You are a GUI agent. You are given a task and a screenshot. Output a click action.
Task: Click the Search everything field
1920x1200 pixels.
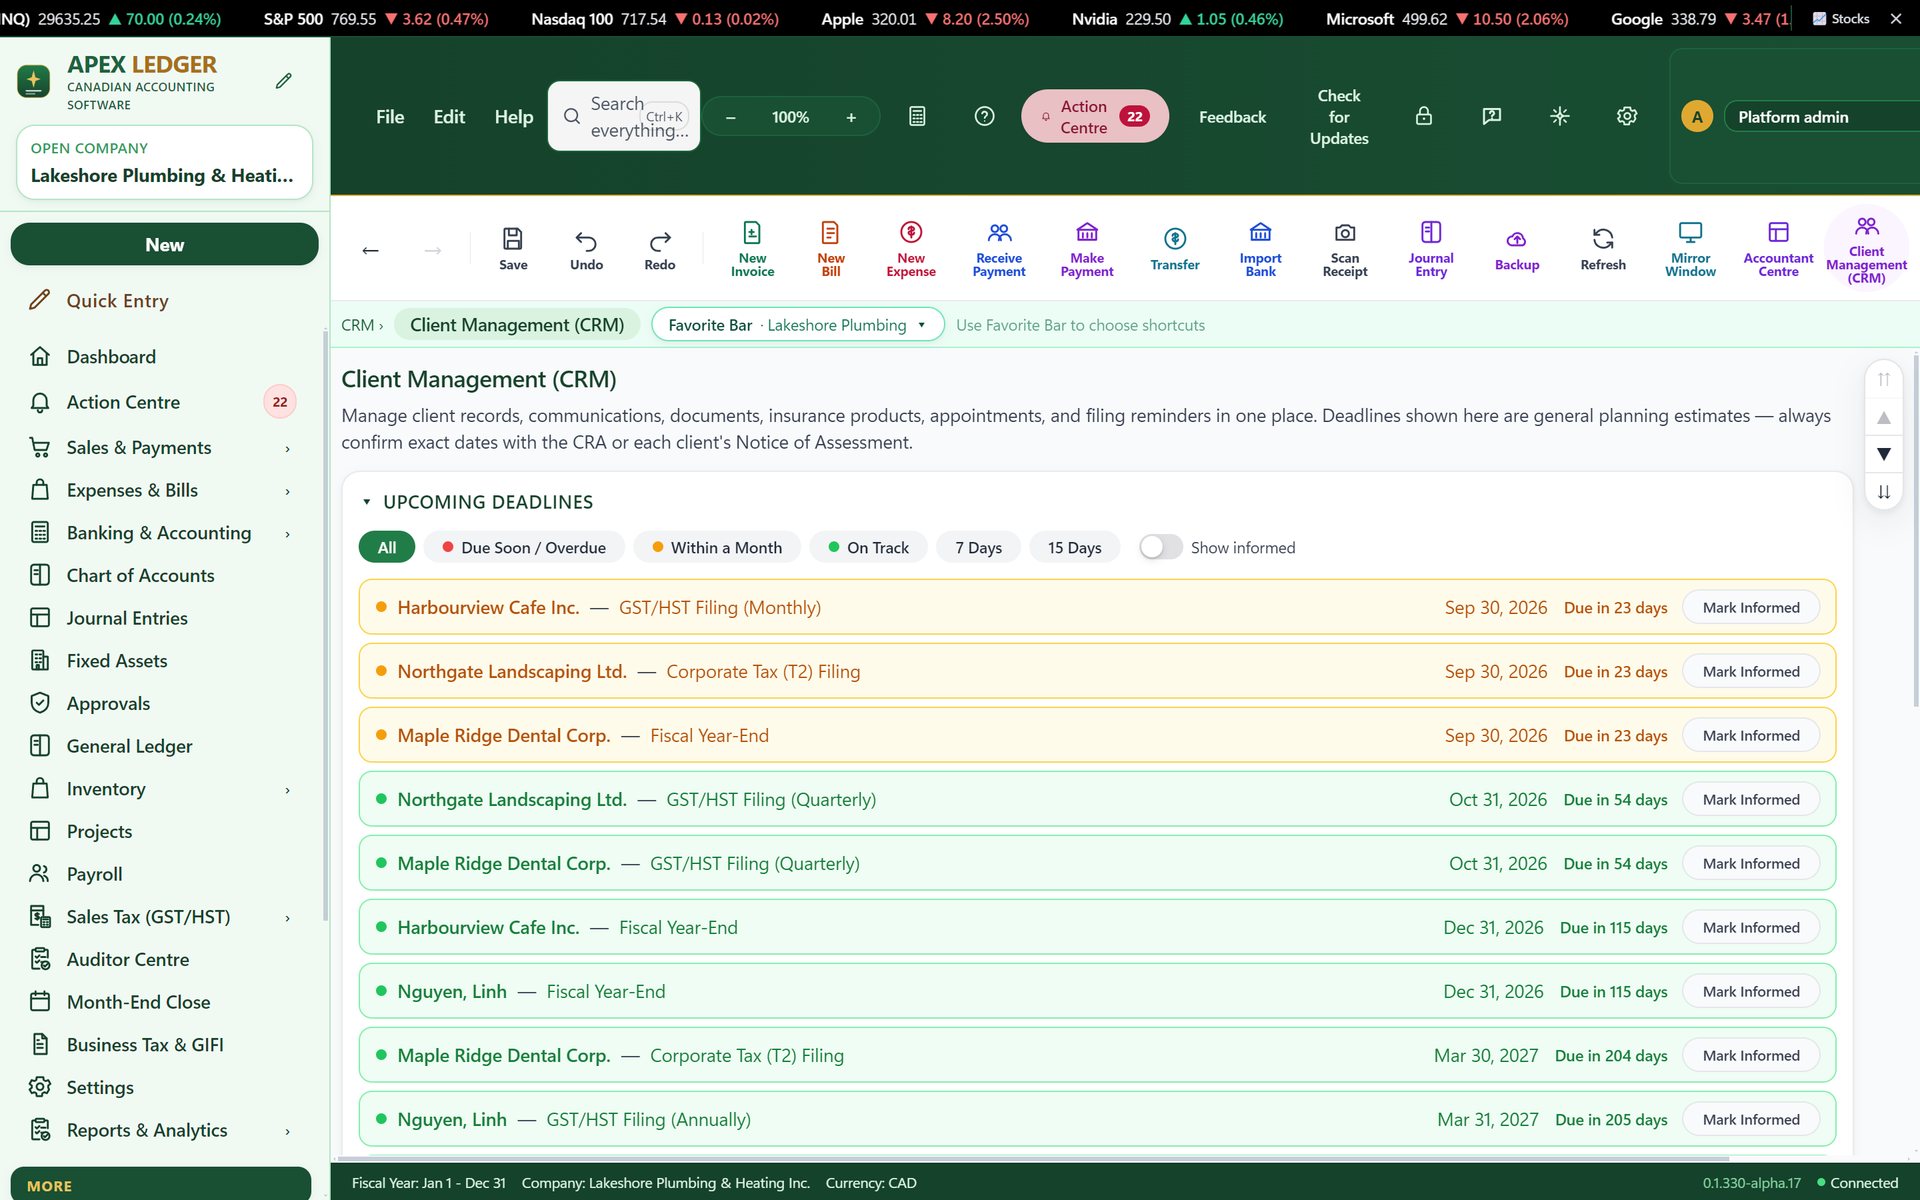coord(624,116)
